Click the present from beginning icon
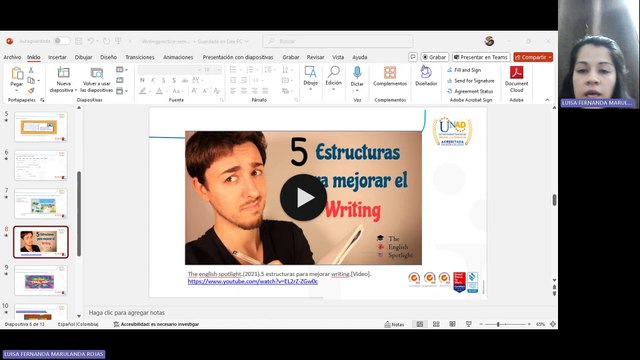This screenshot has height=360, width=640. (x=118, y=41)
